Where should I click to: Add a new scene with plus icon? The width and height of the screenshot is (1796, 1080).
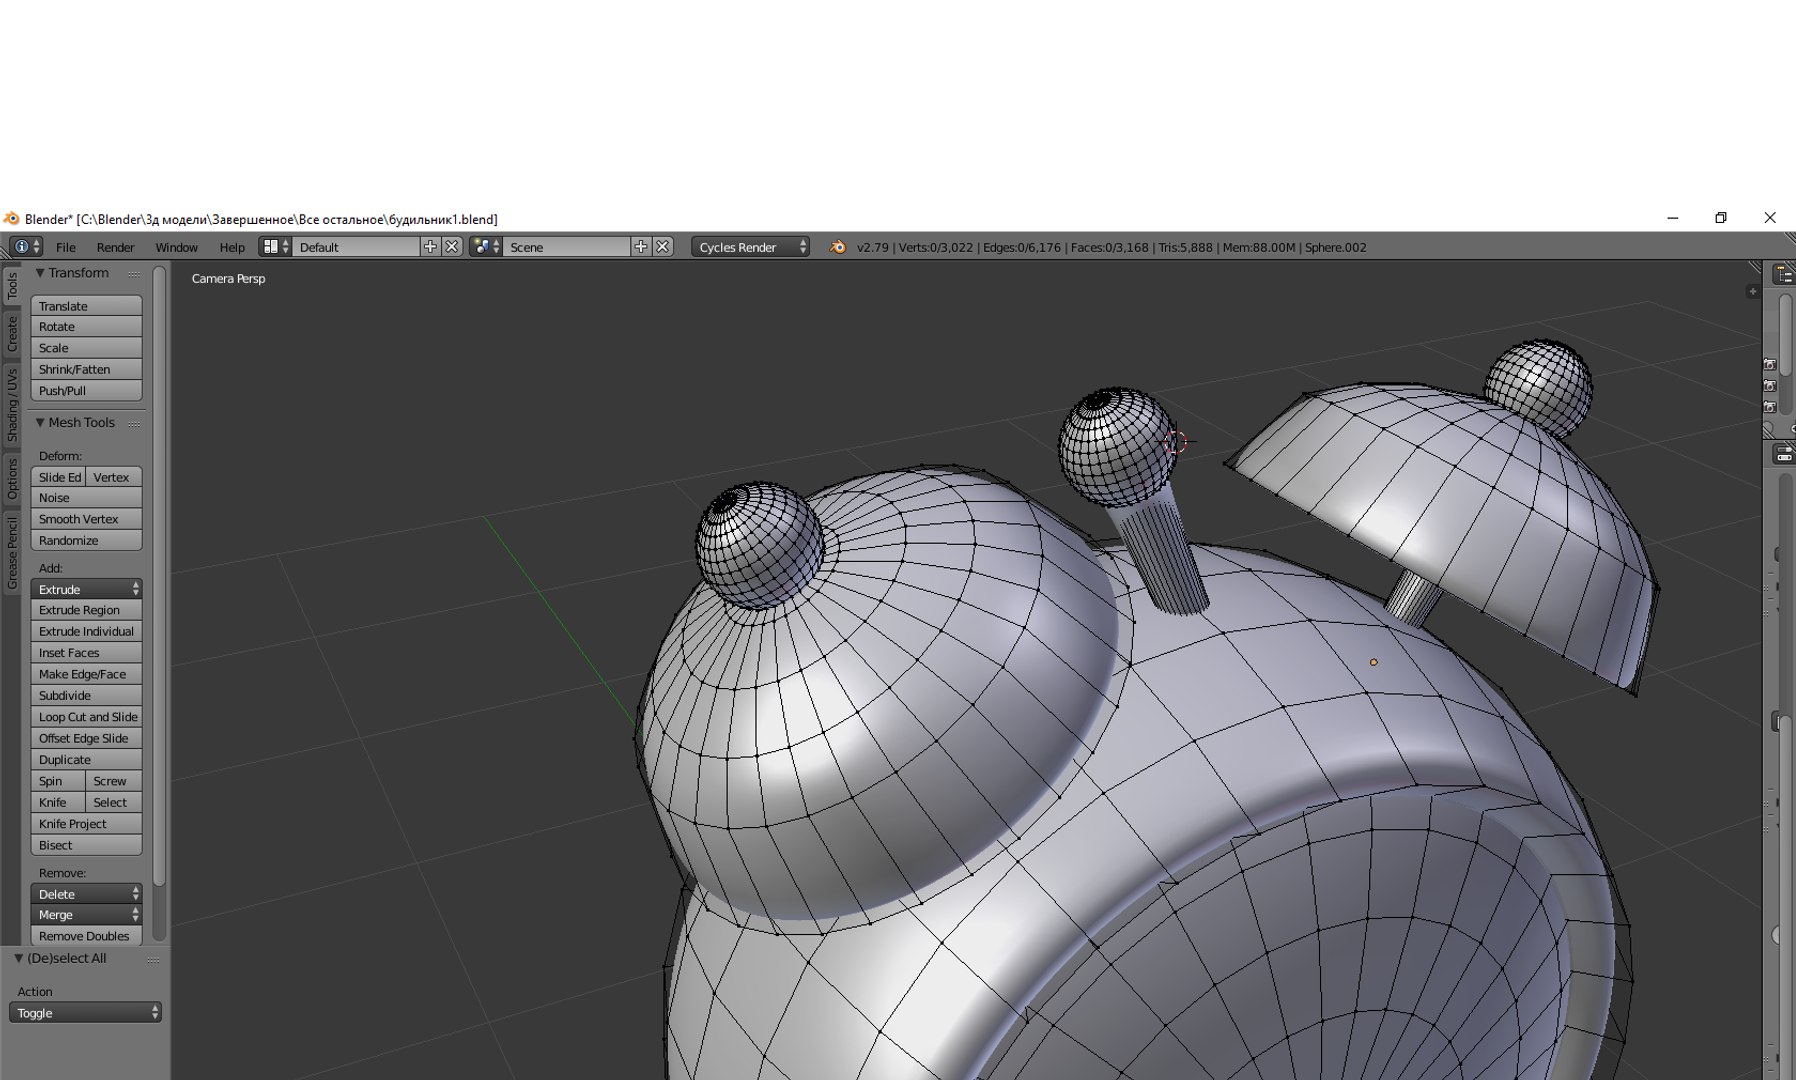coord(641,246)
